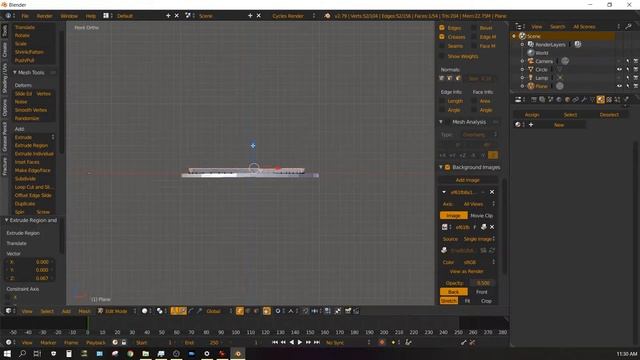
Task: Enable face Area info checkbox
Action: (x=474, y=100)
